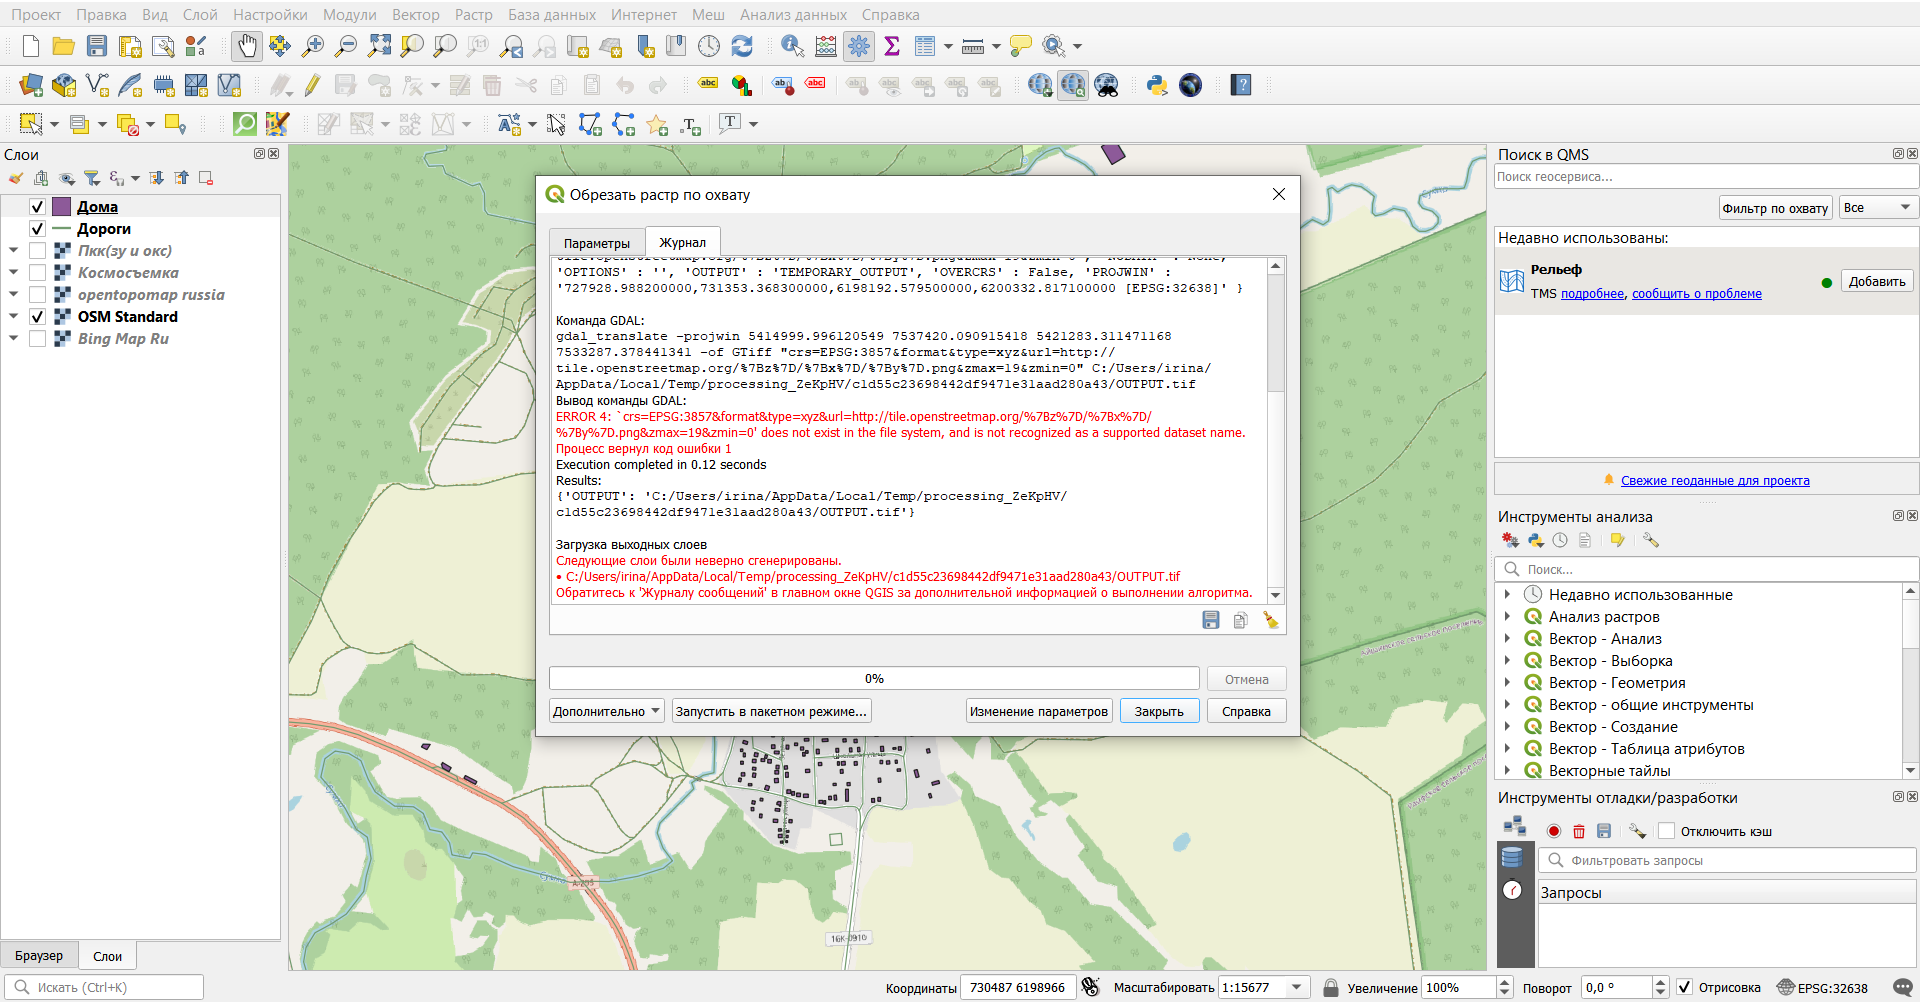This screenshot has width=1920, height=1002.
Task: Uncheck the Отрисовка render checkbox
Action: [x=1685, y=987]
